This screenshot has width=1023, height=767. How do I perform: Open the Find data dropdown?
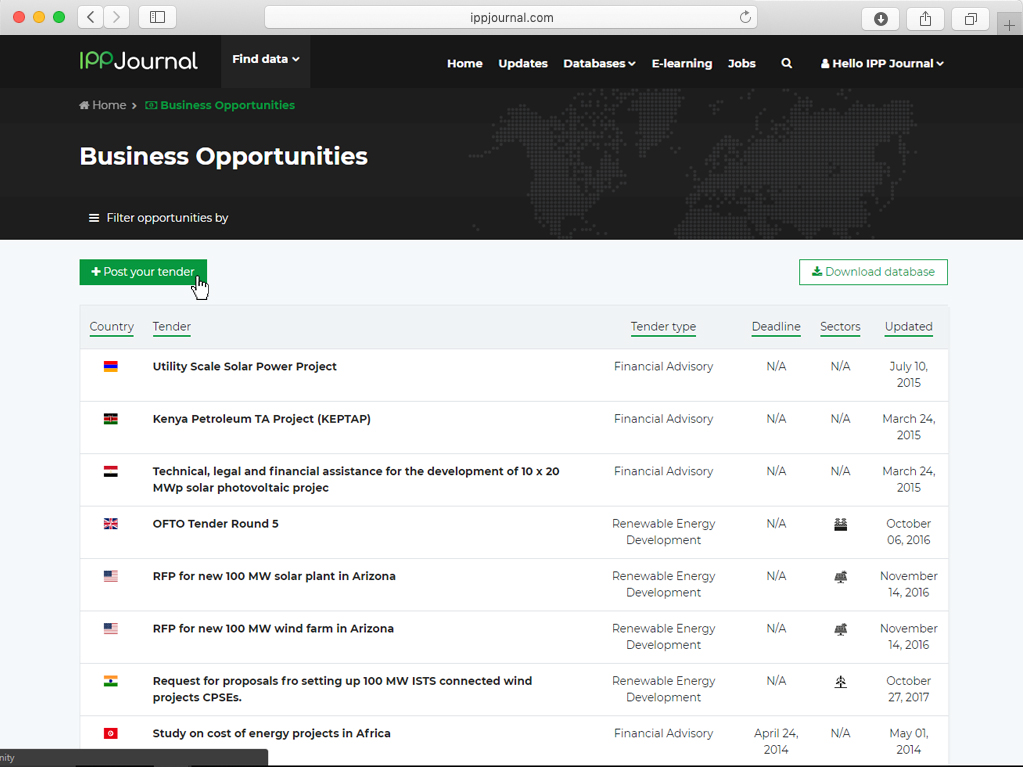tap(265, 60)
